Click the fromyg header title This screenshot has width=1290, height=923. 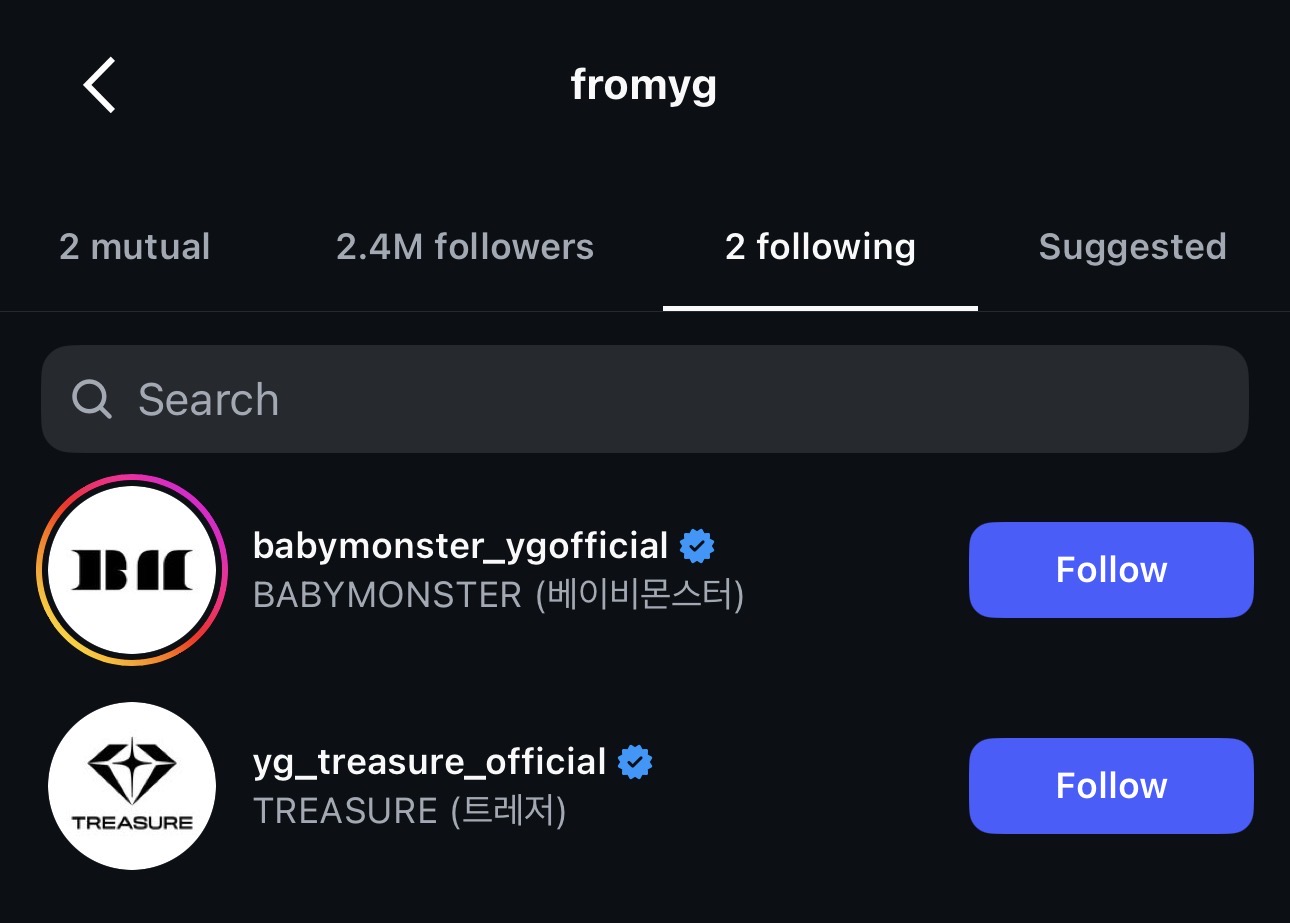click(644, 85)
